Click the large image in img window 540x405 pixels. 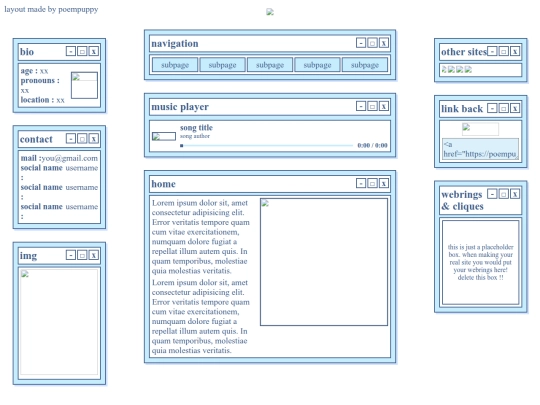[x=59, y=322]
